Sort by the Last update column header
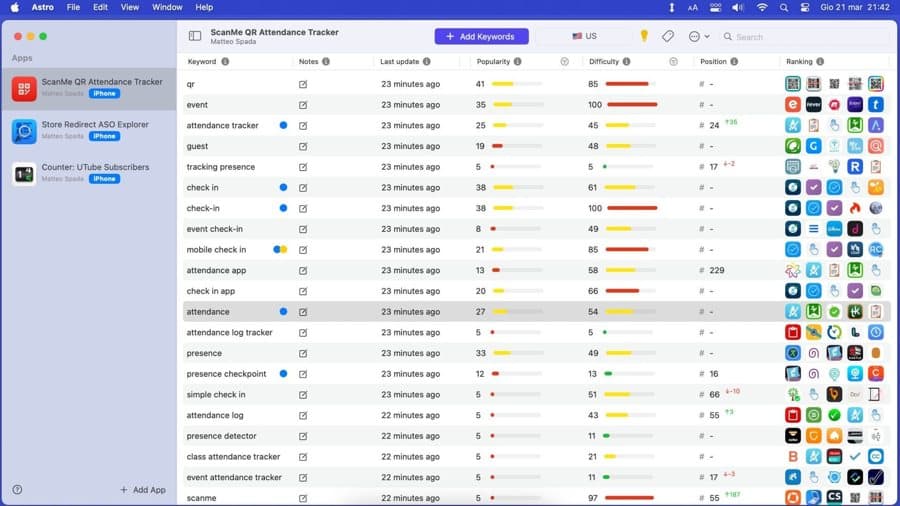Viewport: 900px width, 506px height. 399,61
